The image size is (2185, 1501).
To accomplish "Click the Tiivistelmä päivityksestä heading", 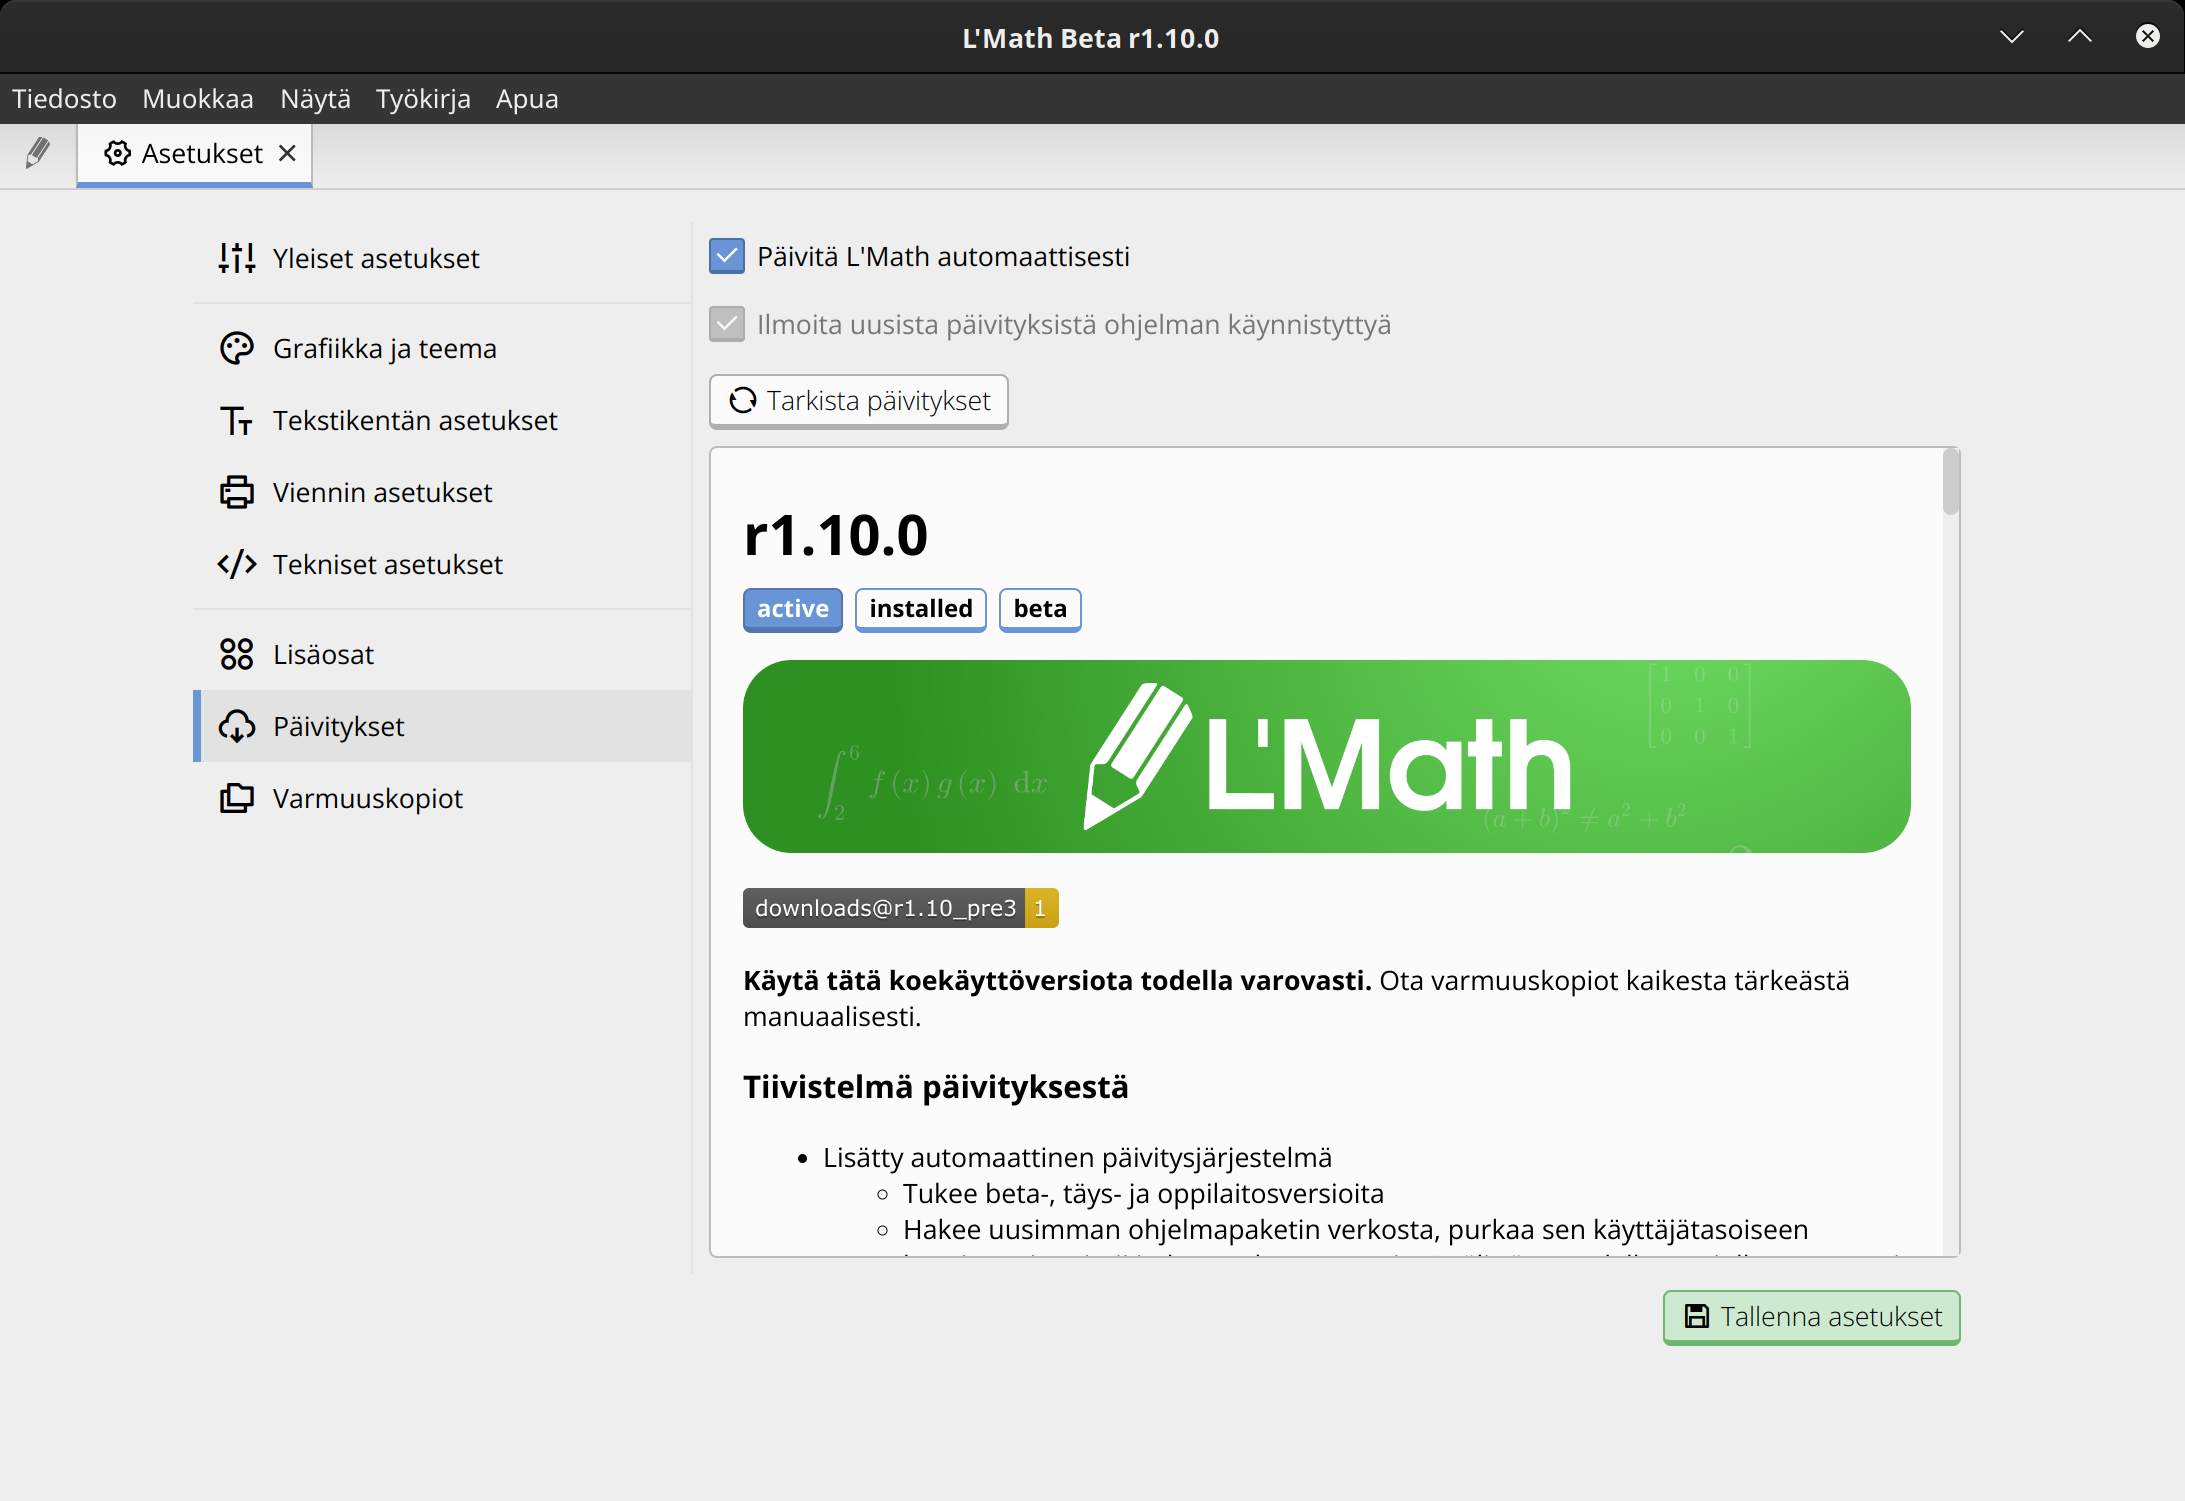I will (936, 1087).
